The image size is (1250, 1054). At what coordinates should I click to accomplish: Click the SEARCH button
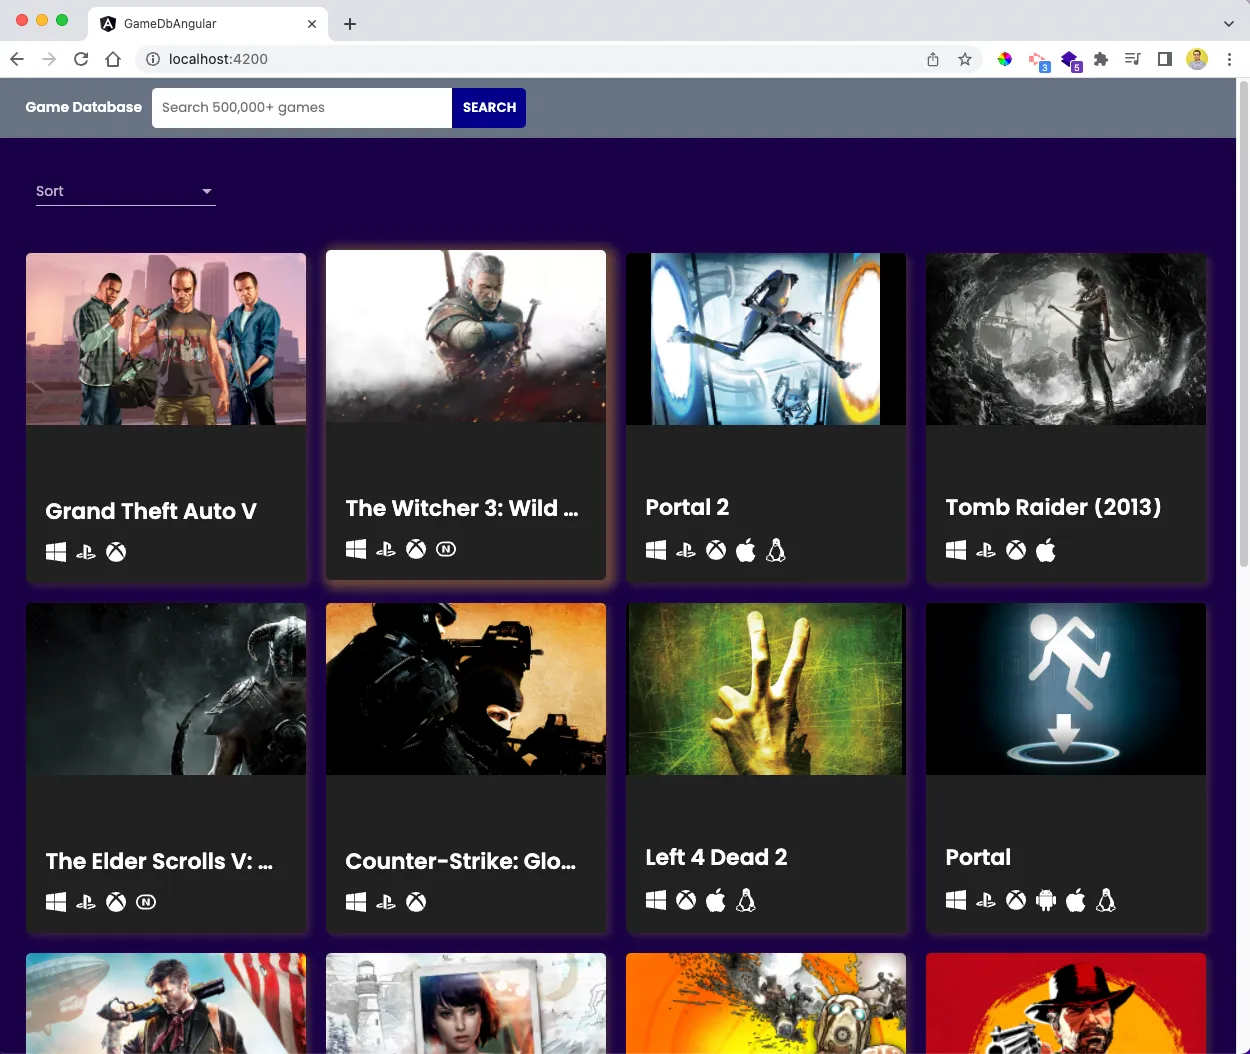489,108
